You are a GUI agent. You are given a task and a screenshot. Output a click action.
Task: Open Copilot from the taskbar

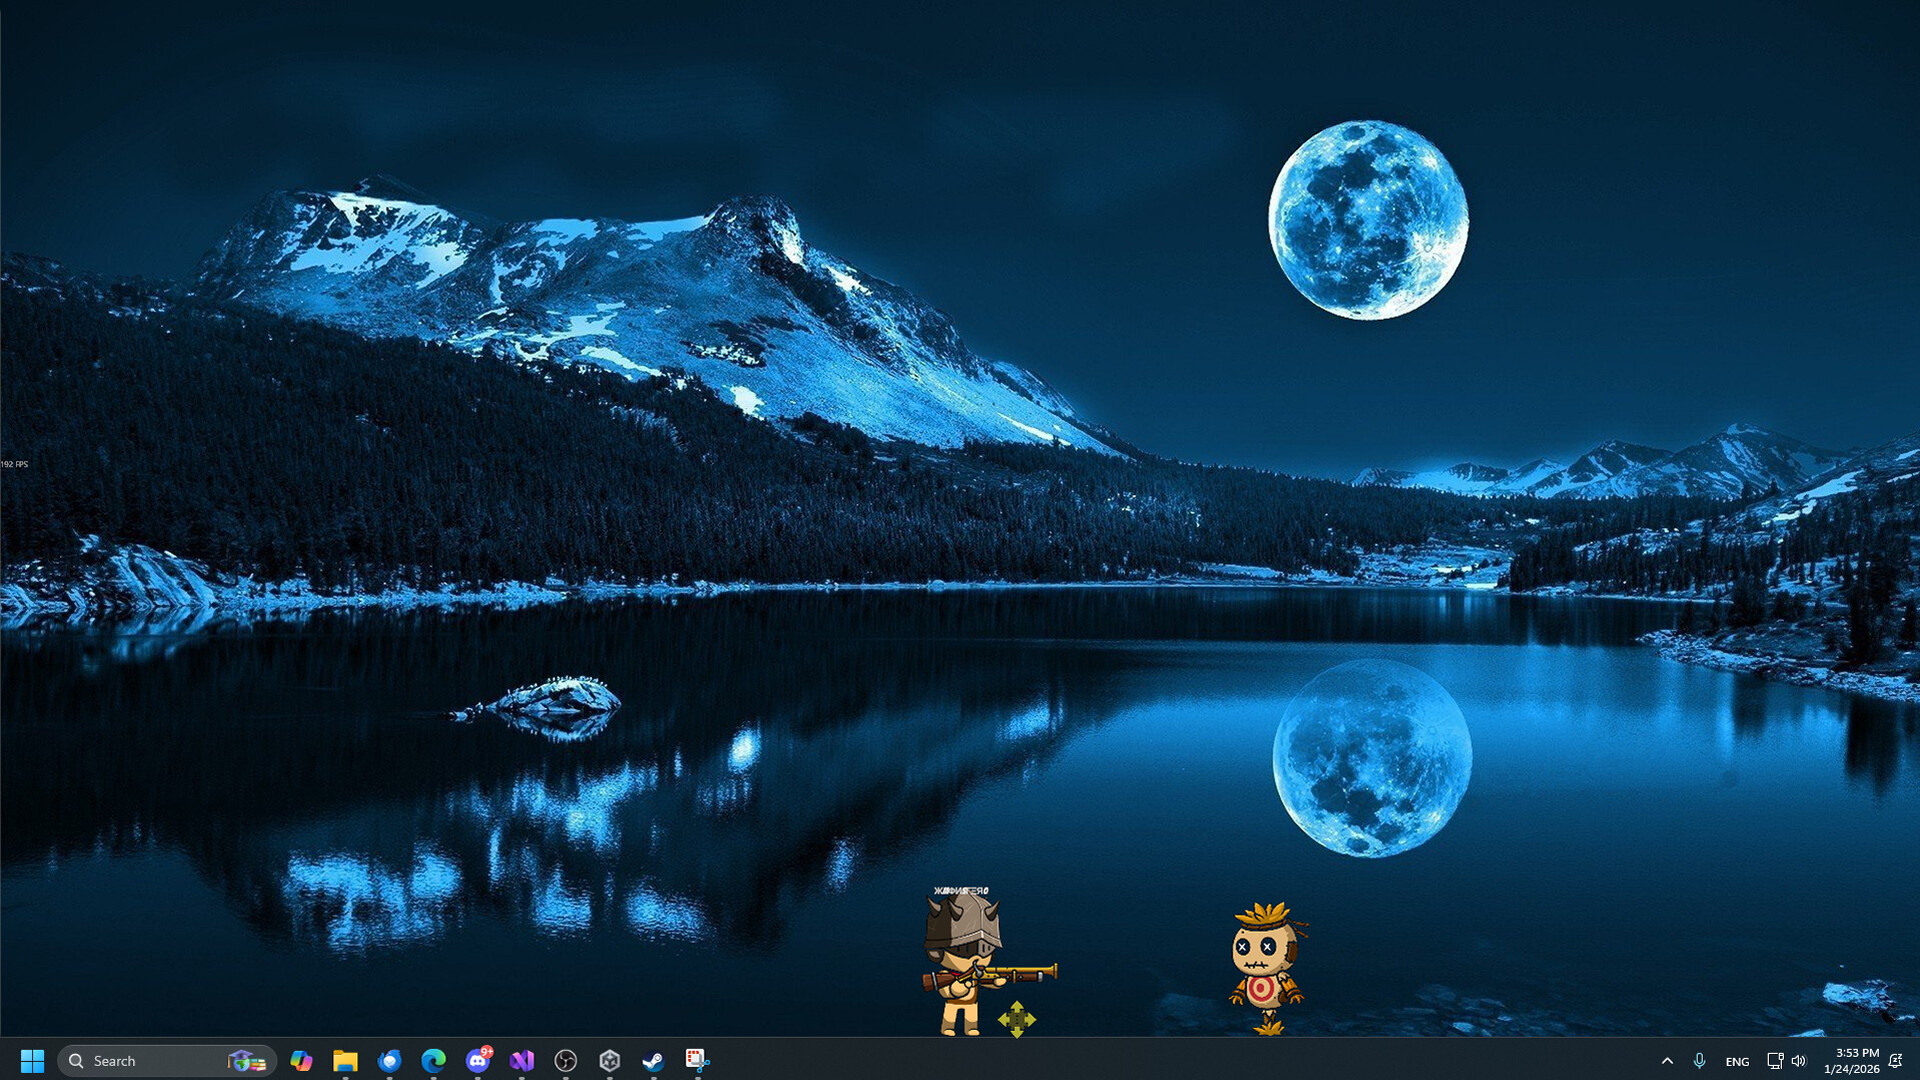tap(301, 1060)
